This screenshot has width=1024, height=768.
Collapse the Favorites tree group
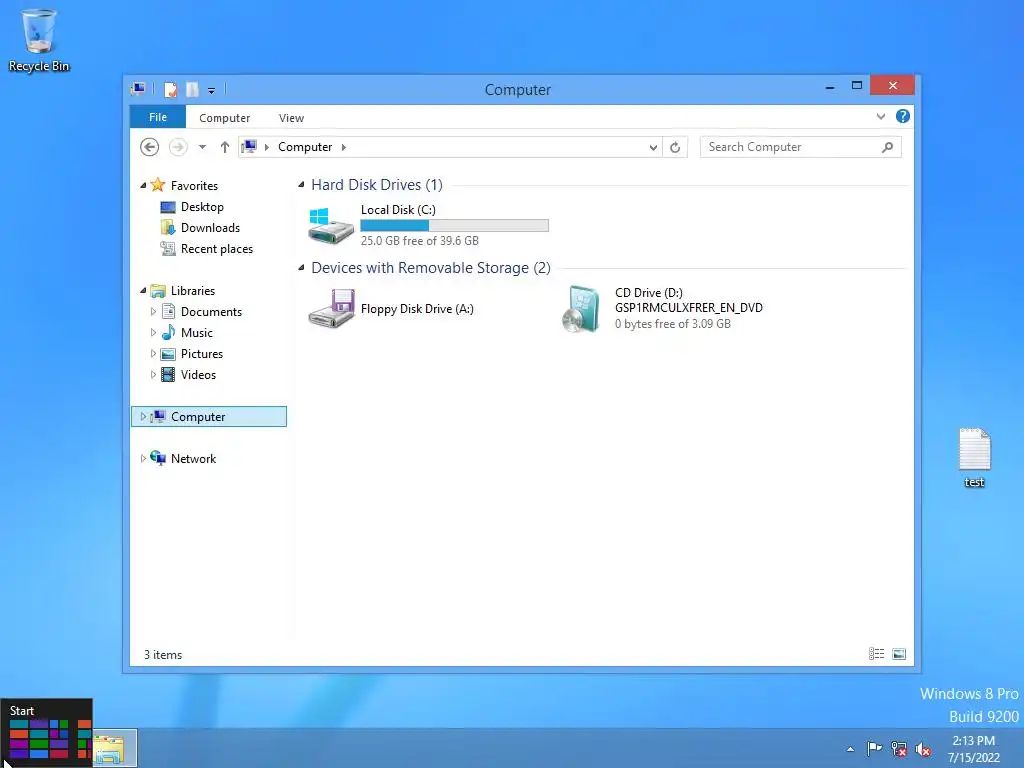pos(143,185)
